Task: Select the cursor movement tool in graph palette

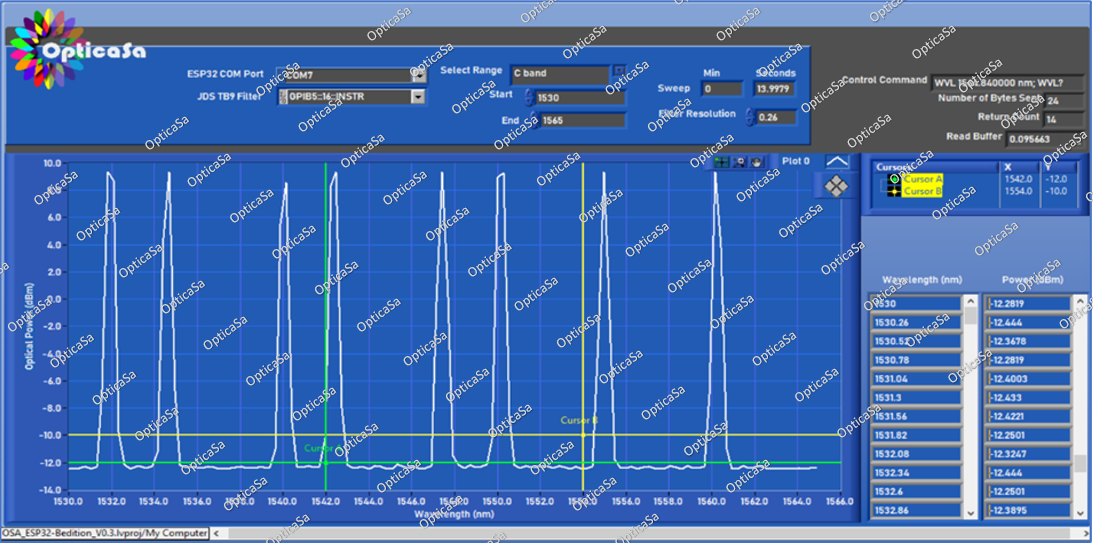Action: click(721, 162)
